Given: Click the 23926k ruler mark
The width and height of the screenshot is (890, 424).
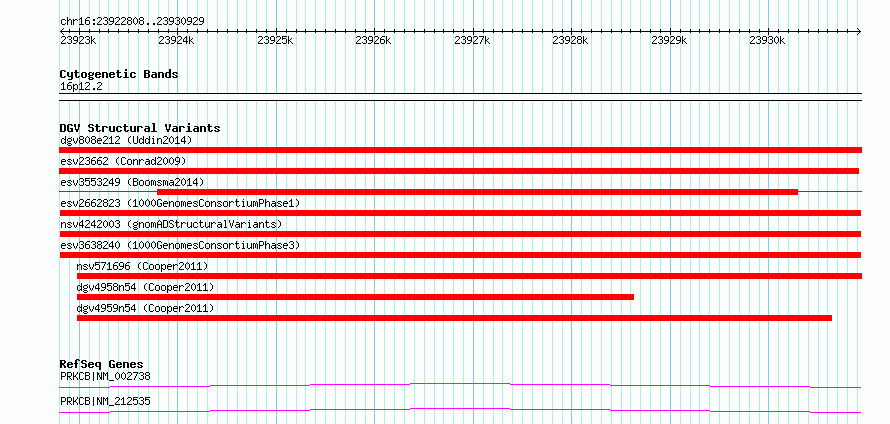Looking at the screenshot, I should click(373, 40).
